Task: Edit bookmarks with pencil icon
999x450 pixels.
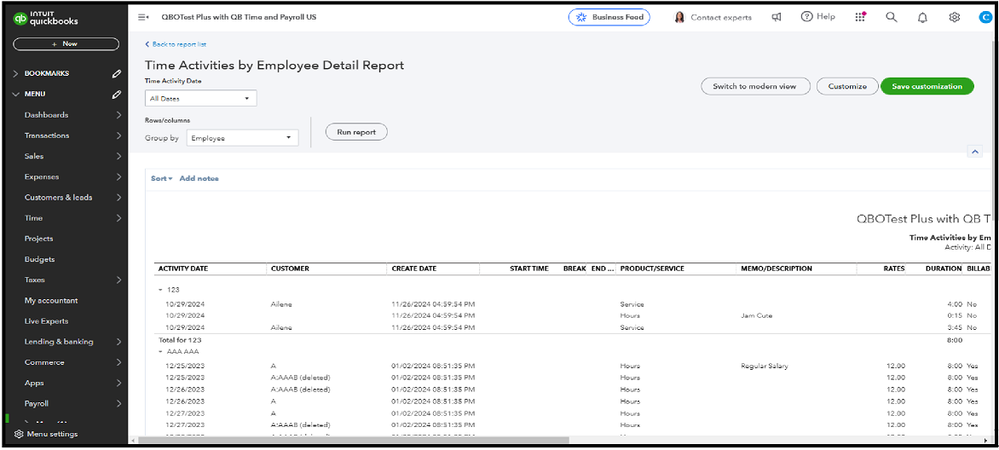Action: [117, 74]
